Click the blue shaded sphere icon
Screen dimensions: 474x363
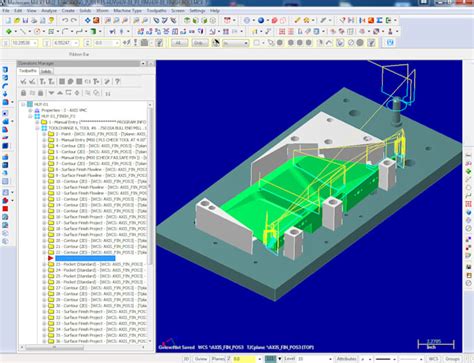click(x=261, y=20)
